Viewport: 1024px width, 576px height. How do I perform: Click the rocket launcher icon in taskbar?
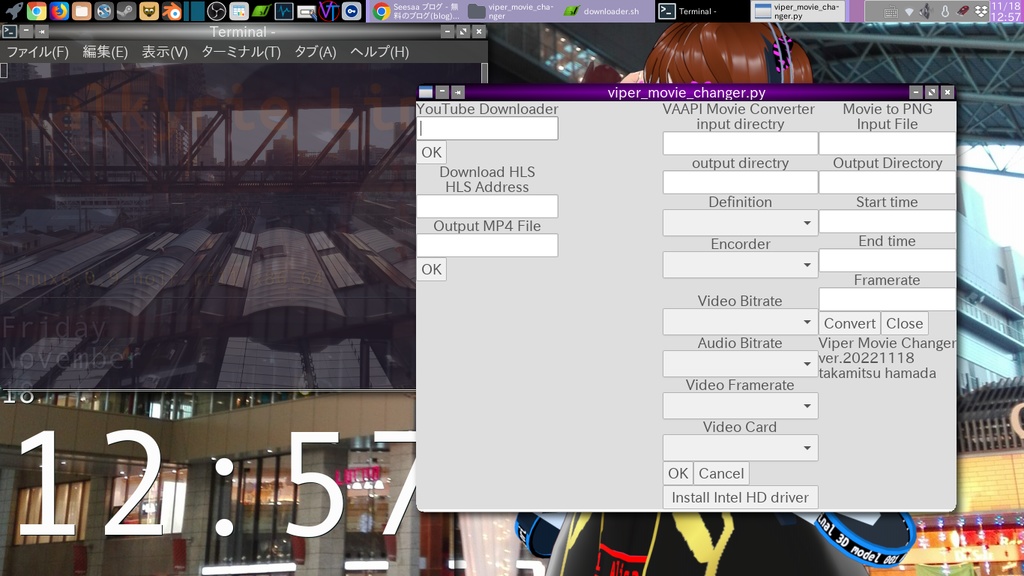(x=13, y=13)
